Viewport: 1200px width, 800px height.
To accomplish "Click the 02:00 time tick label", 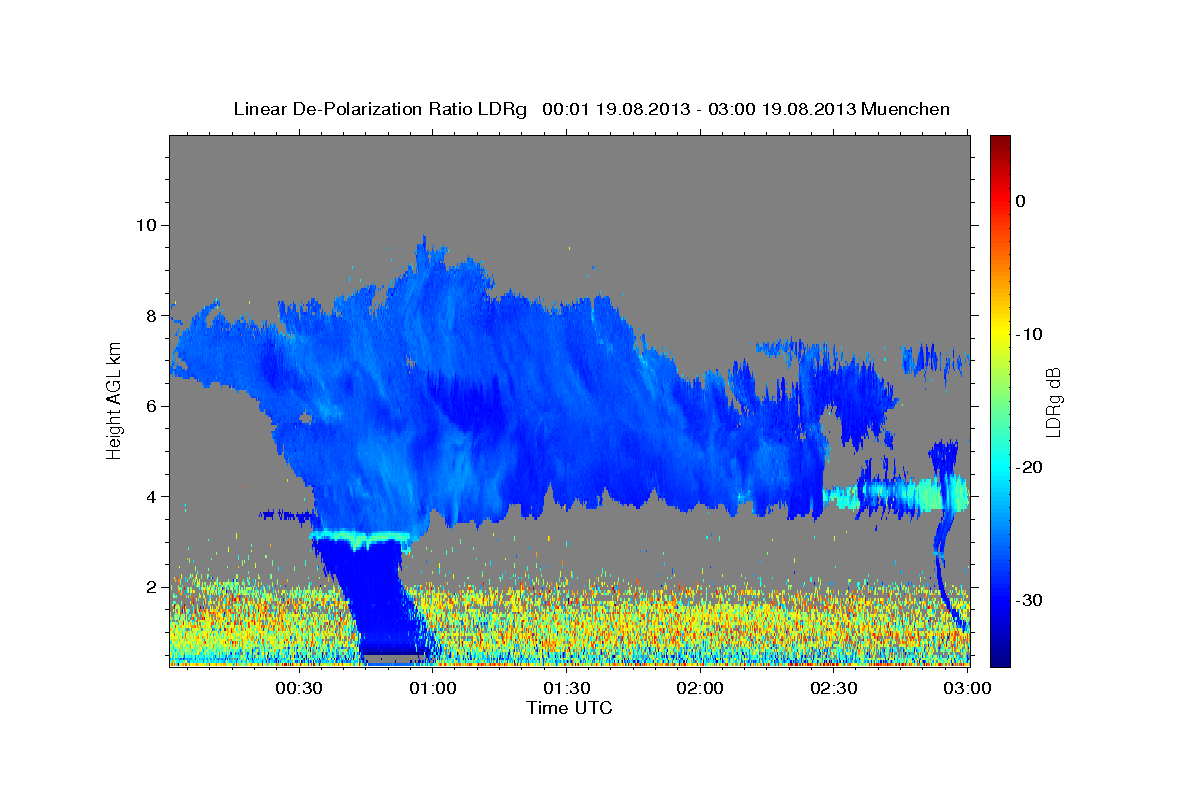I will 700,688.
